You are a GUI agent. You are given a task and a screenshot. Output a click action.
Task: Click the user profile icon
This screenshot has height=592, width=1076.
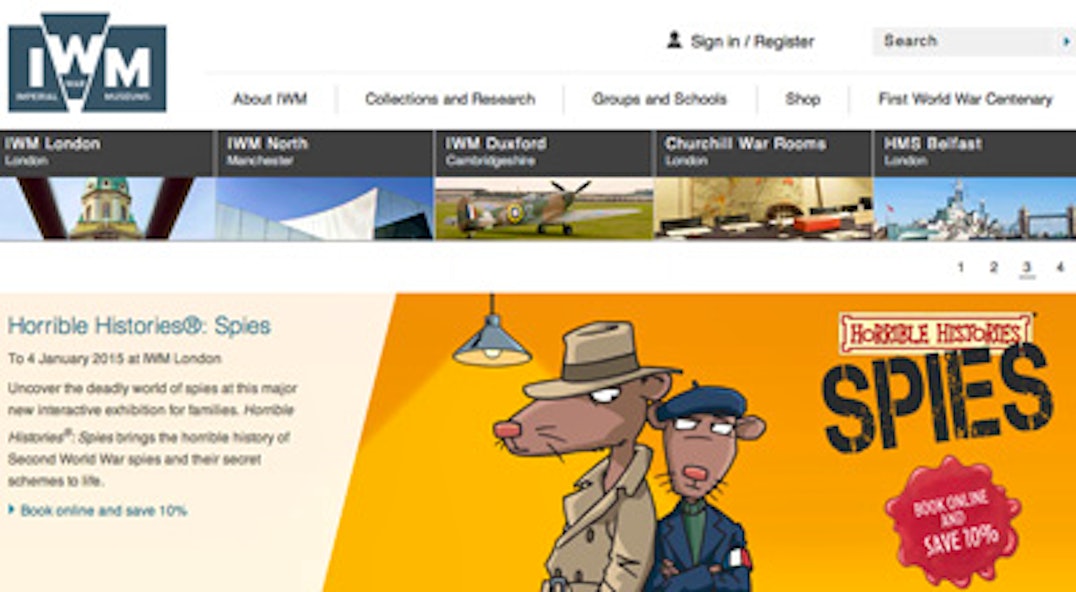674,40
